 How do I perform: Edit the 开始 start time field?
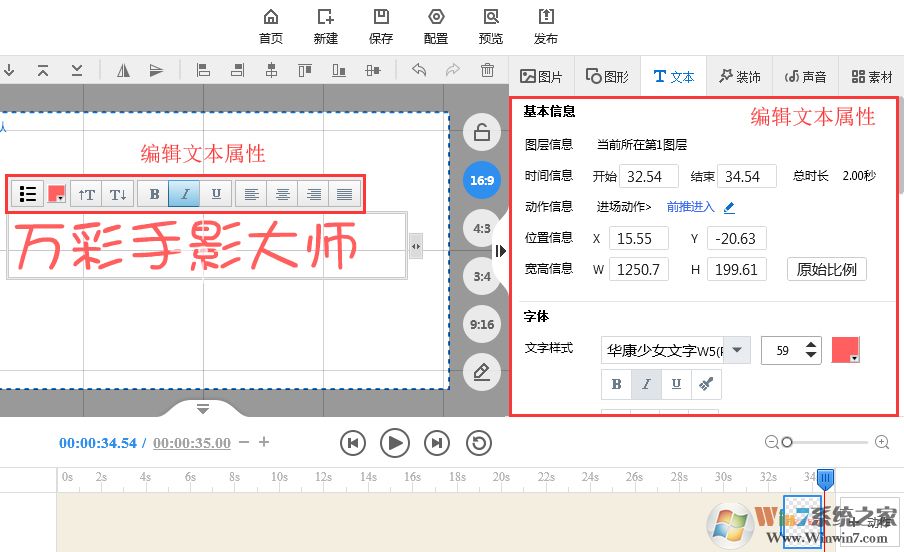tap(649, 176)
